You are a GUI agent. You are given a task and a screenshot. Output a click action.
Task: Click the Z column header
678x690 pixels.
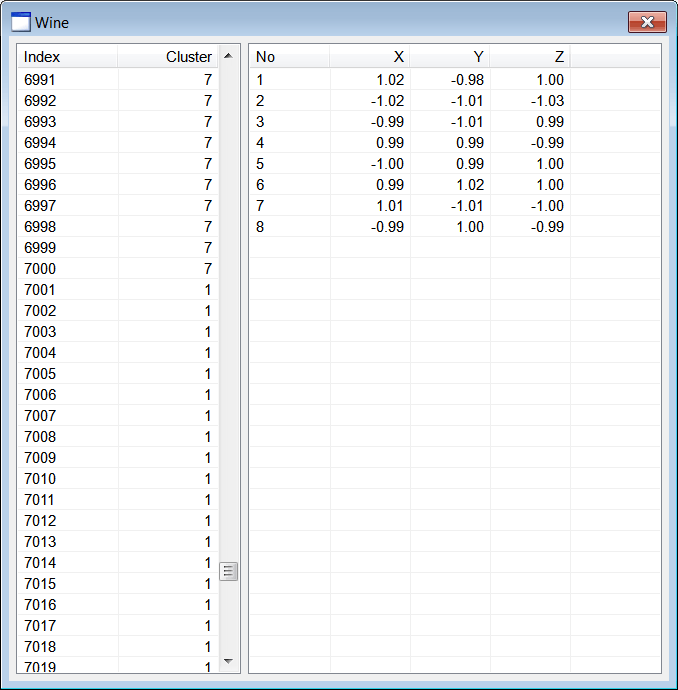[x=530, y=57]
